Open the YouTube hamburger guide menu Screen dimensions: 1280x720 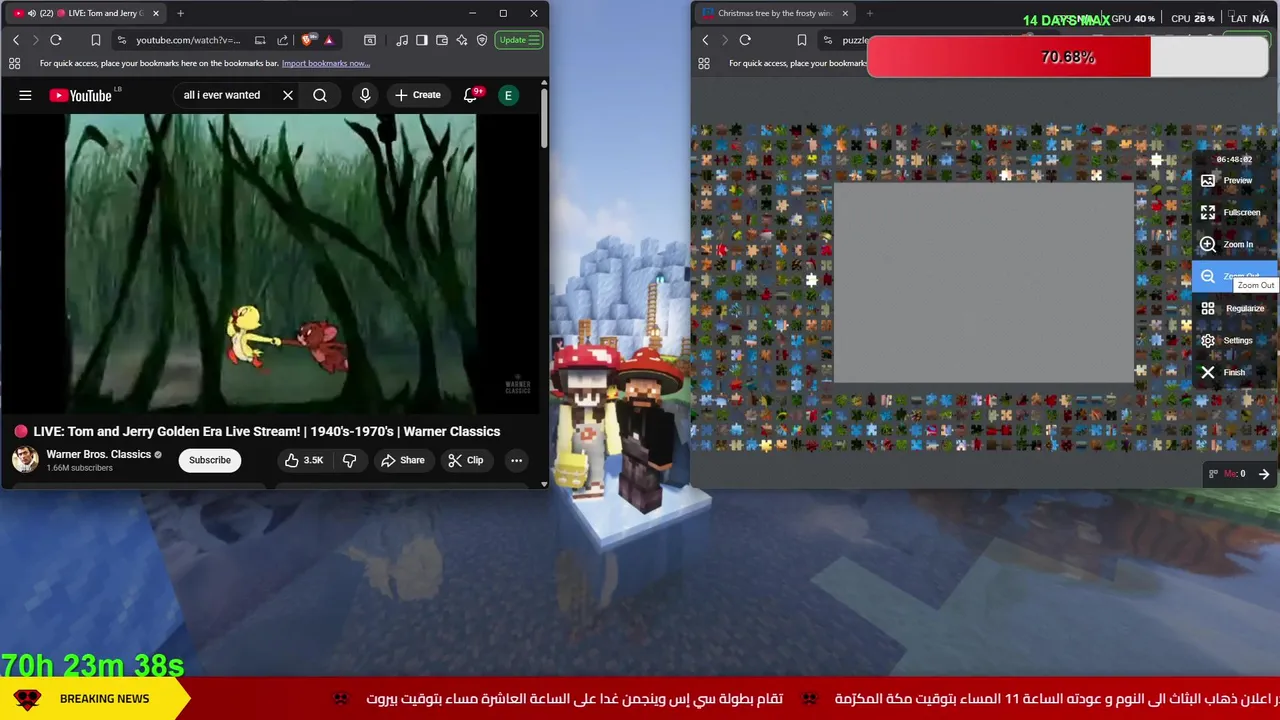point(25,95)
